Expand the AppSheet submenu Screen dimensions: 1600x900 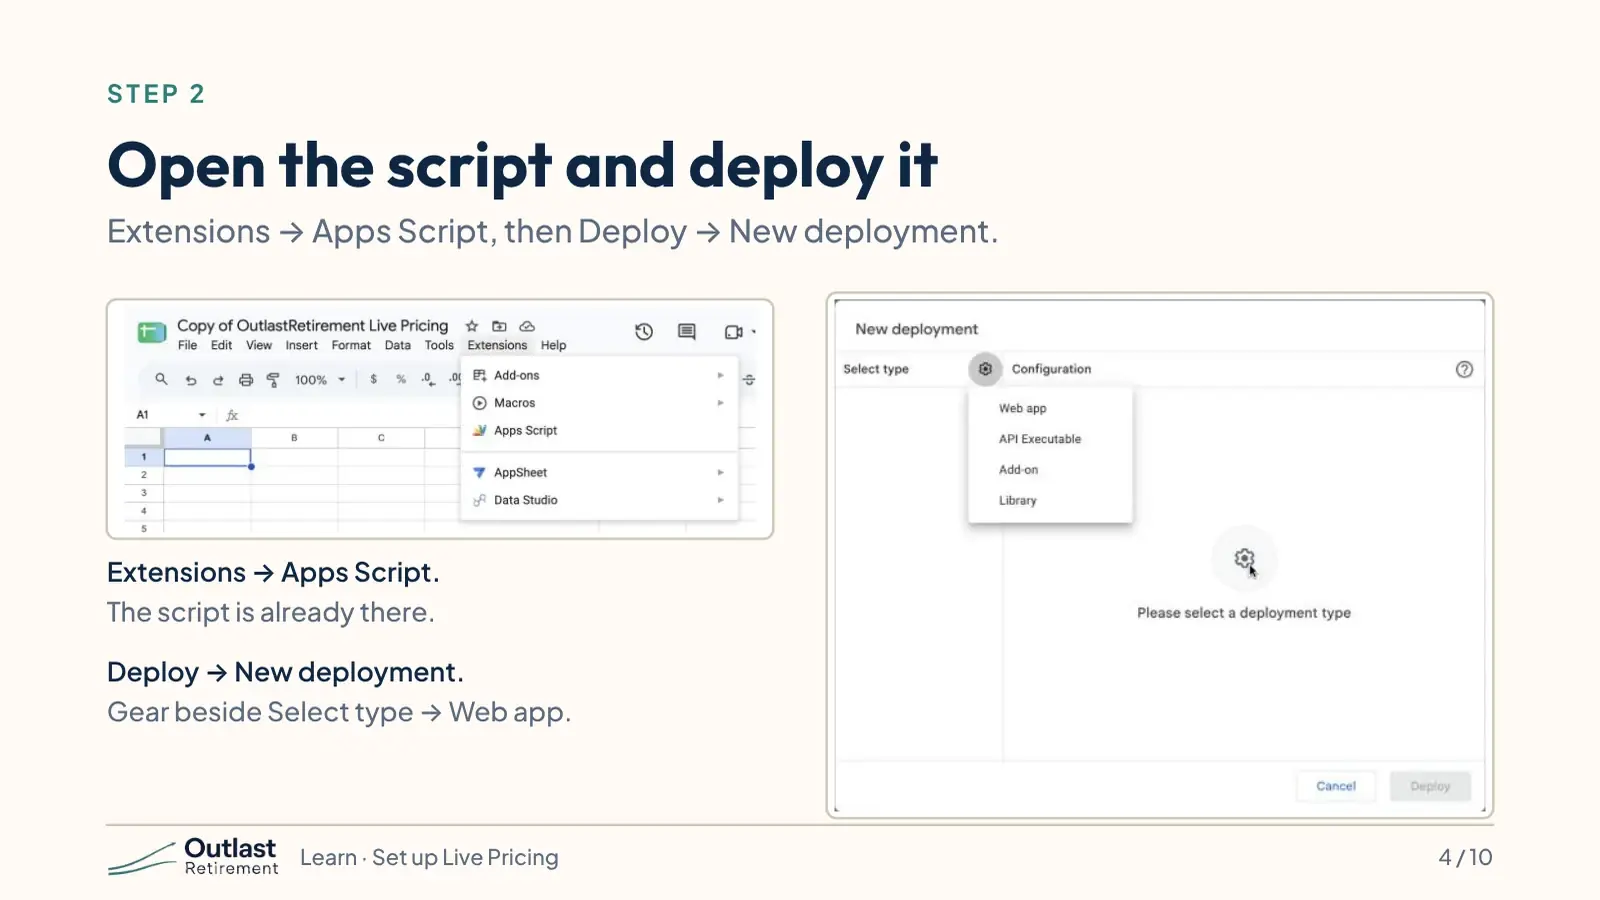720,473
